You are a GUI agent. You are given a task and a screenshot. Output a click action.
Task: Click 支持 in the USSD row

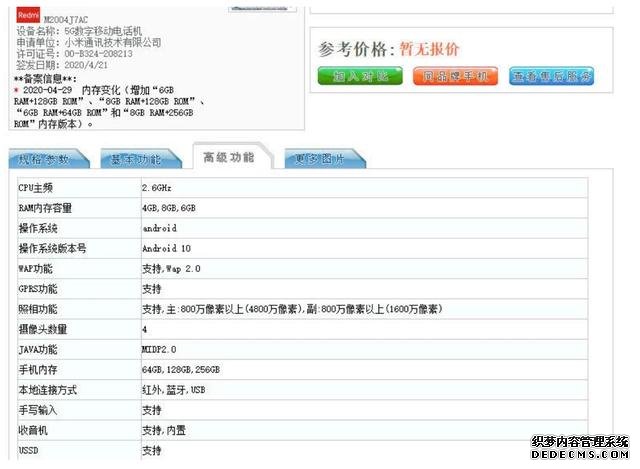(151, 451)
